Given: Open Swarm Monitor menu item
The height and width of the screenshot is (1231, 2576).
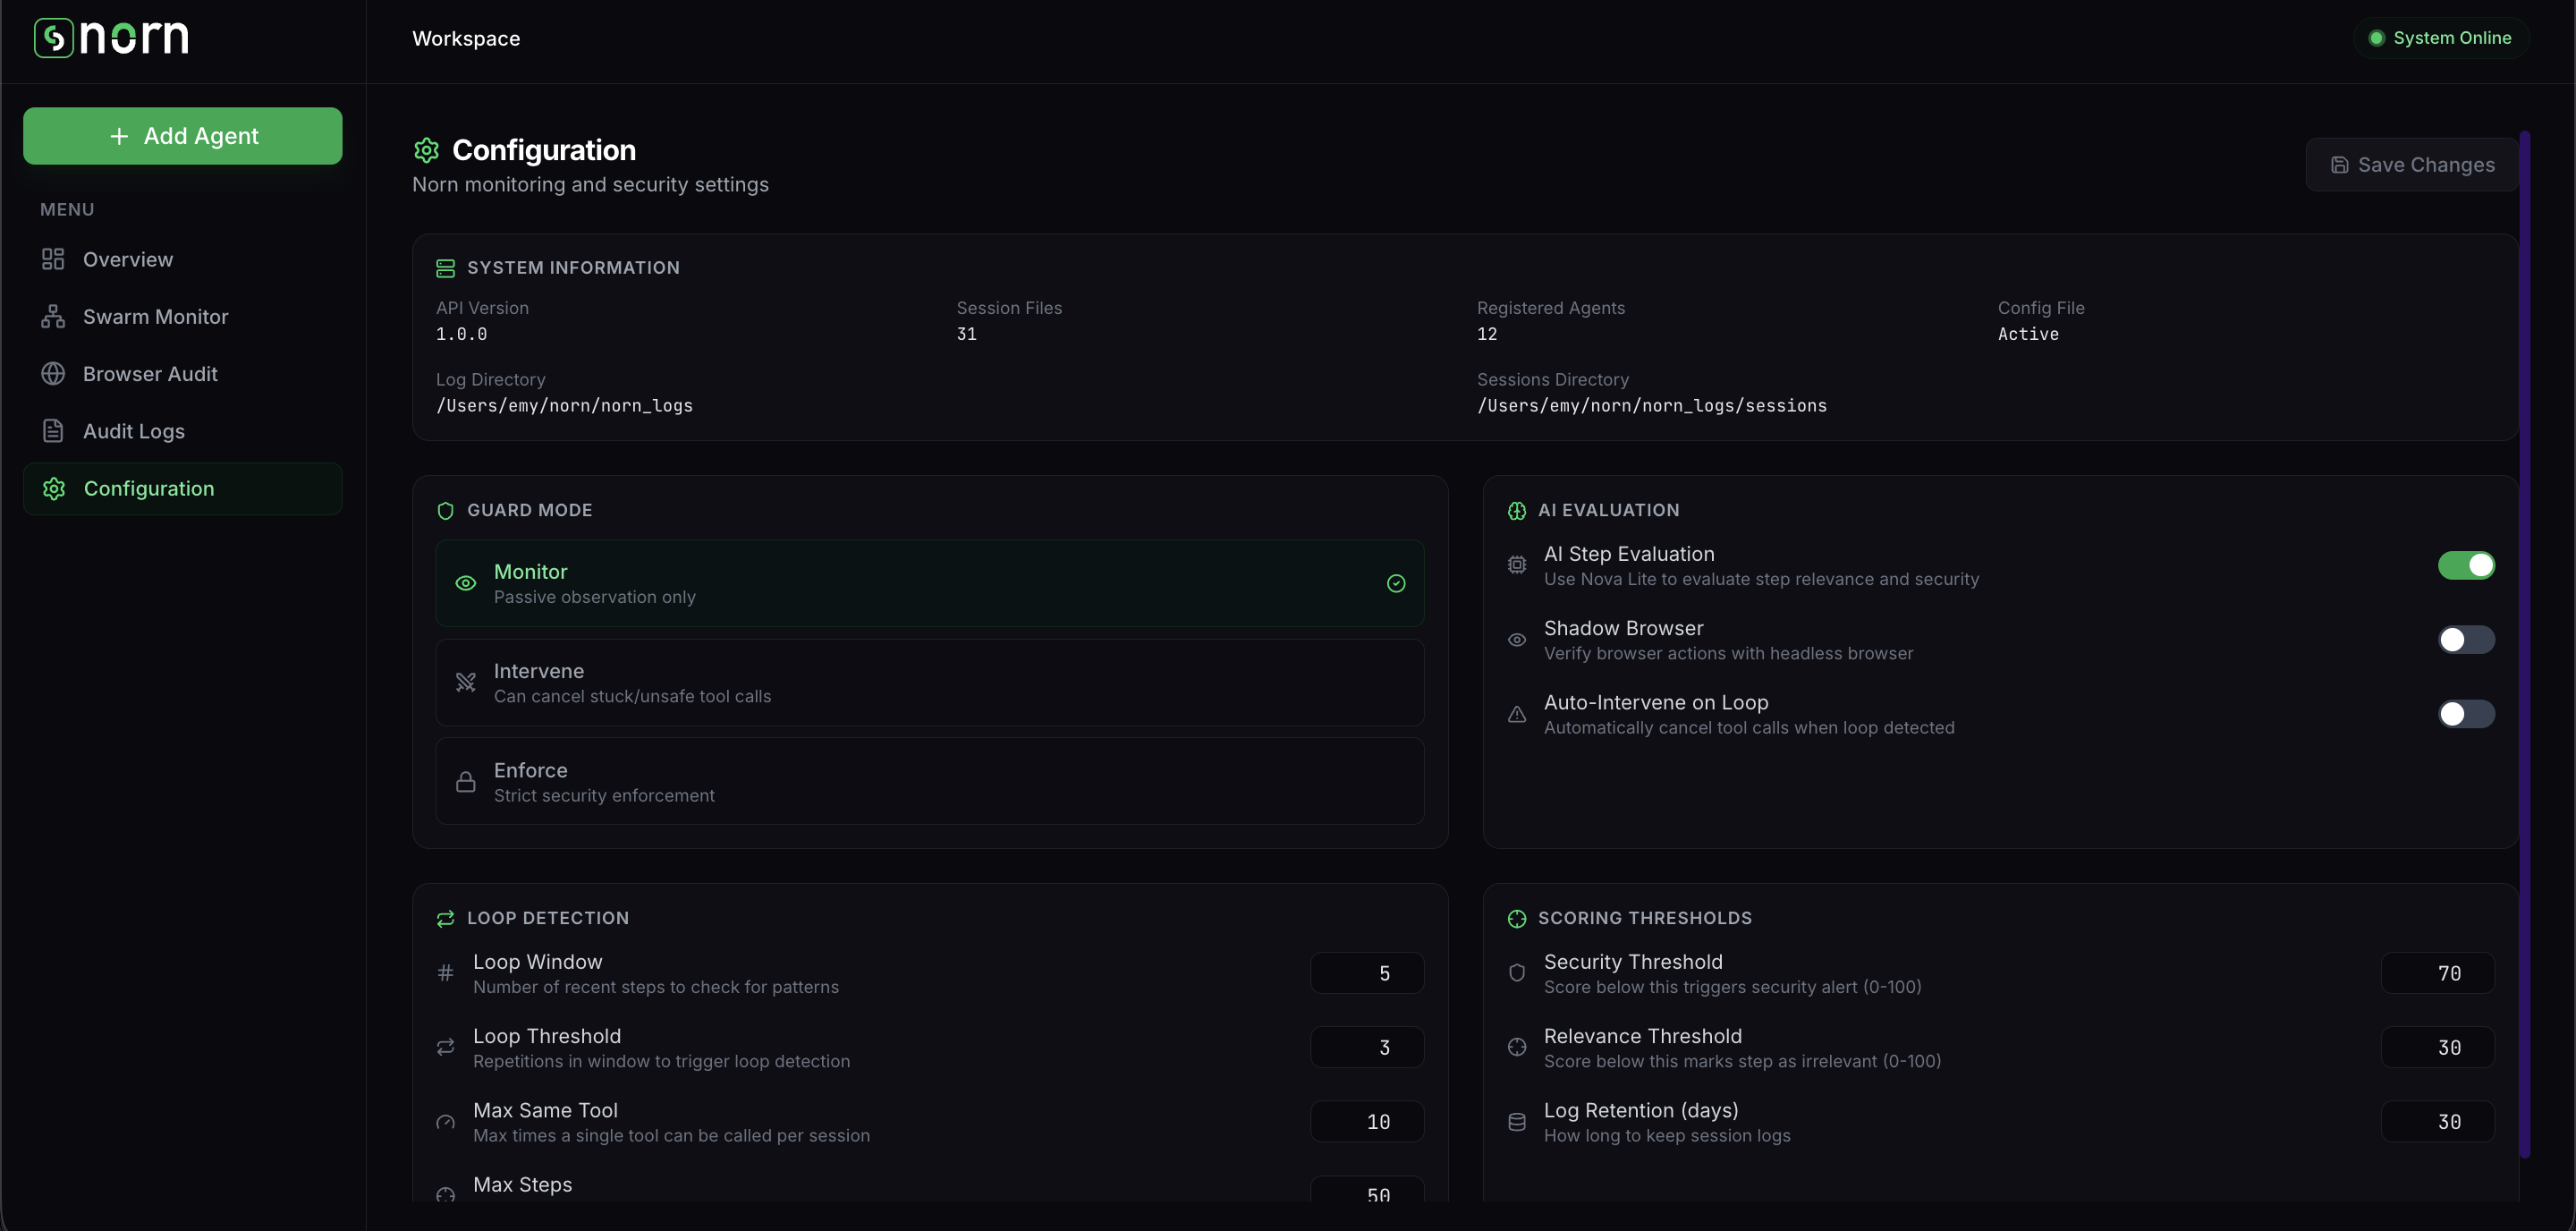Looking at the screenshot, I should pos(155,316).
